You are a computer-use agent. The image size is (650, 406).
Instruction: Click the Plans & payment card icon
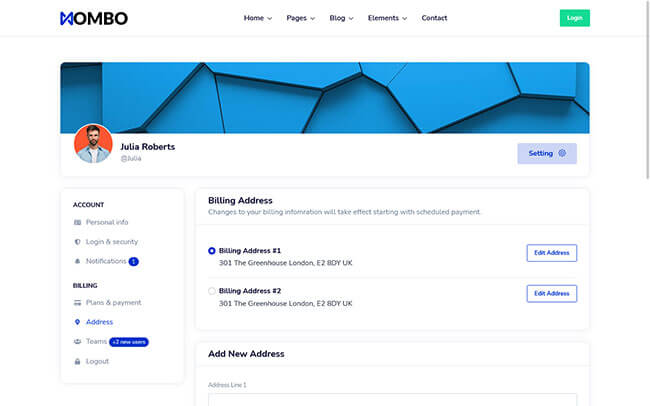[x=78, y=302]
